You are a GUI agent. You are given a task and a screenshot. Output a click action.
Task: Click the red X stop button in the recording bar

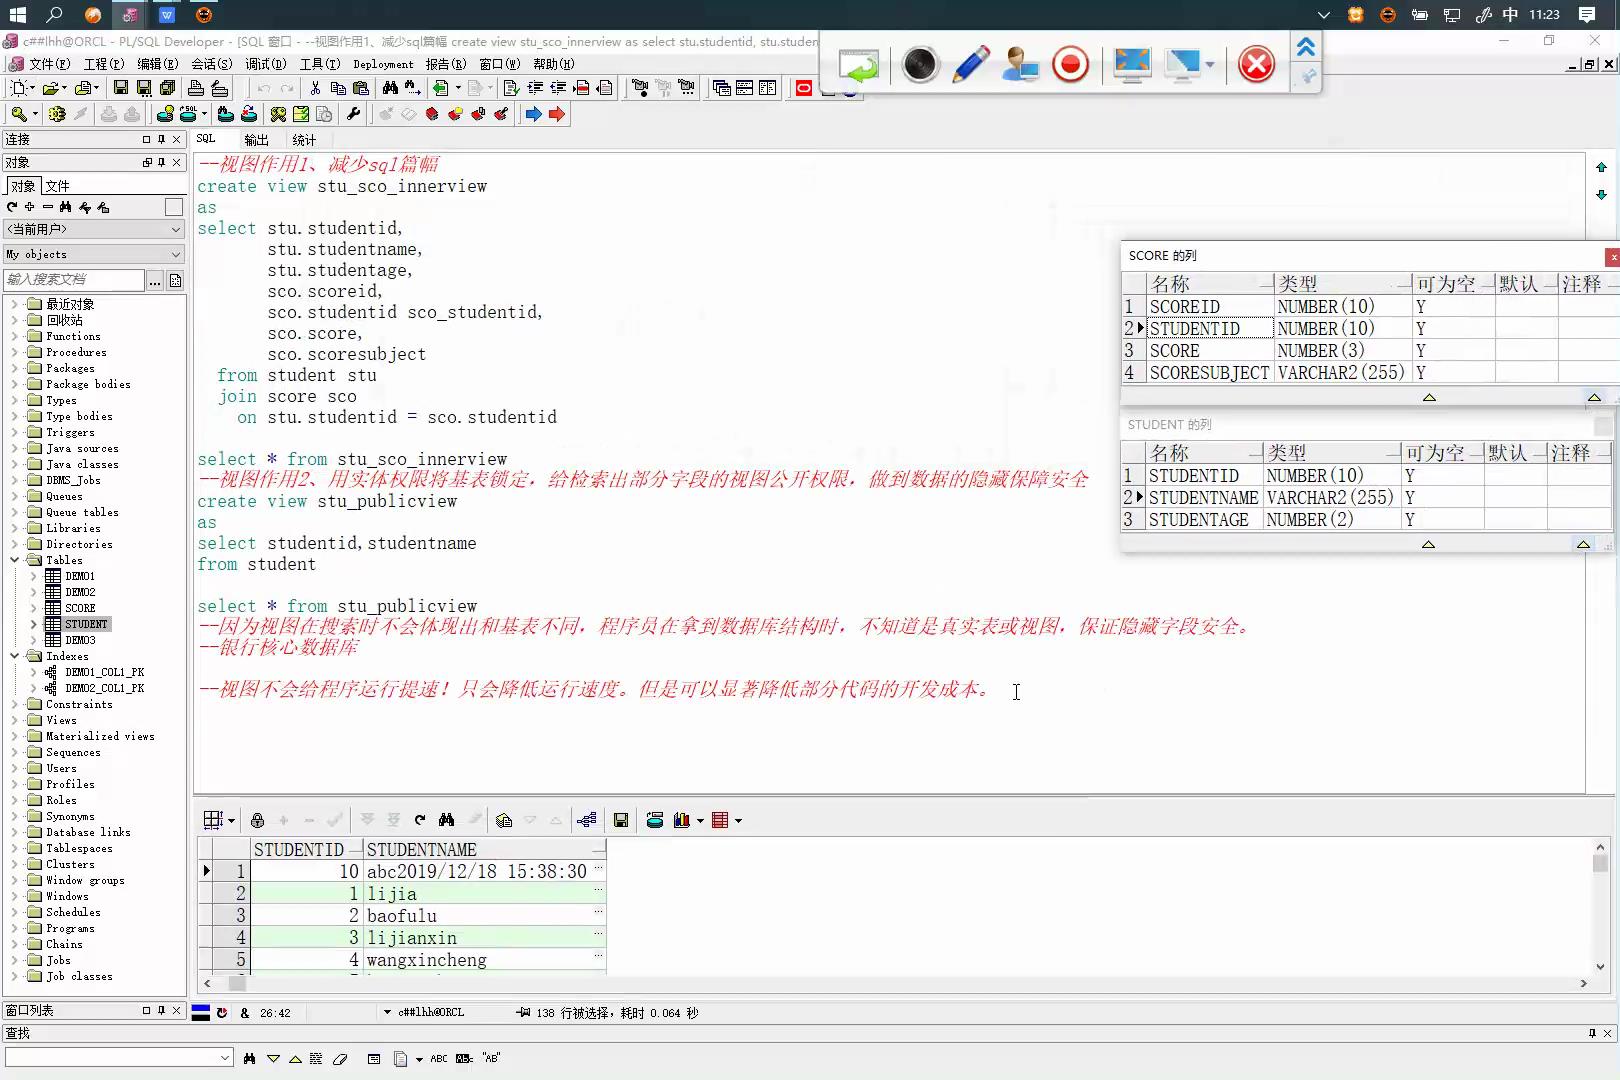coord(1256,65)
